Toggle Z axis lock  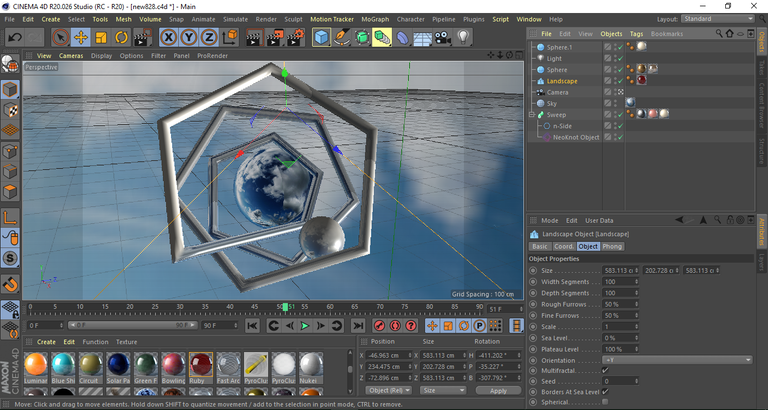[209, 37]
